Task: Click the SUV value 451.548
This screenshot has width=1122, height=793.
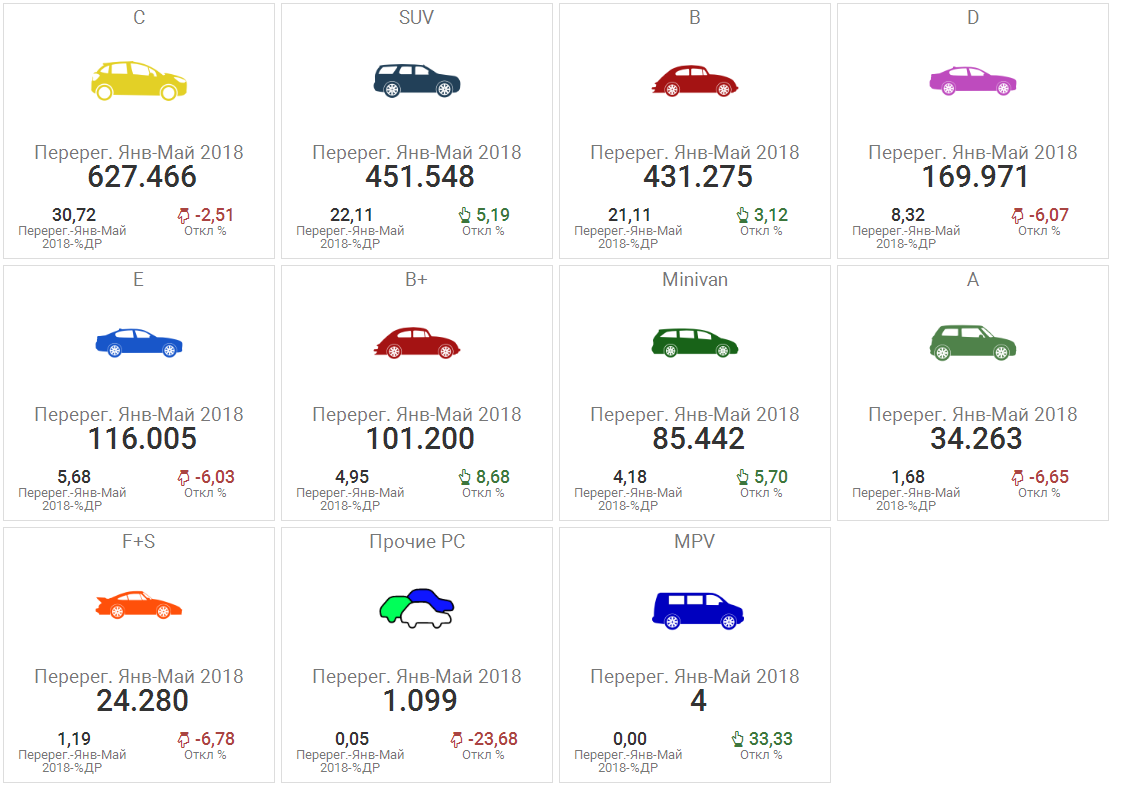Action: (417, 177)
